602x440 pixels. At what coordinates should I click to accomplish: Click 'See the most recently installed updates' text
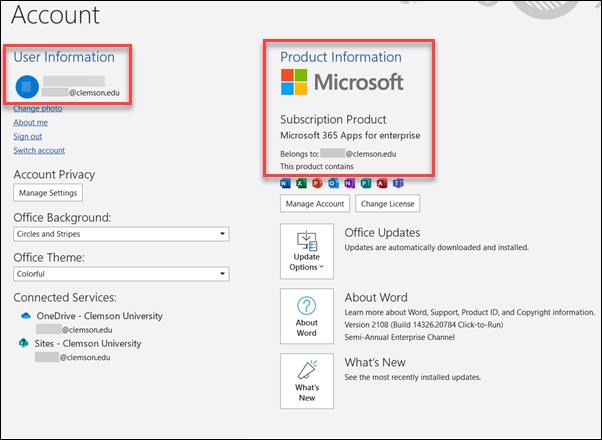413,377
